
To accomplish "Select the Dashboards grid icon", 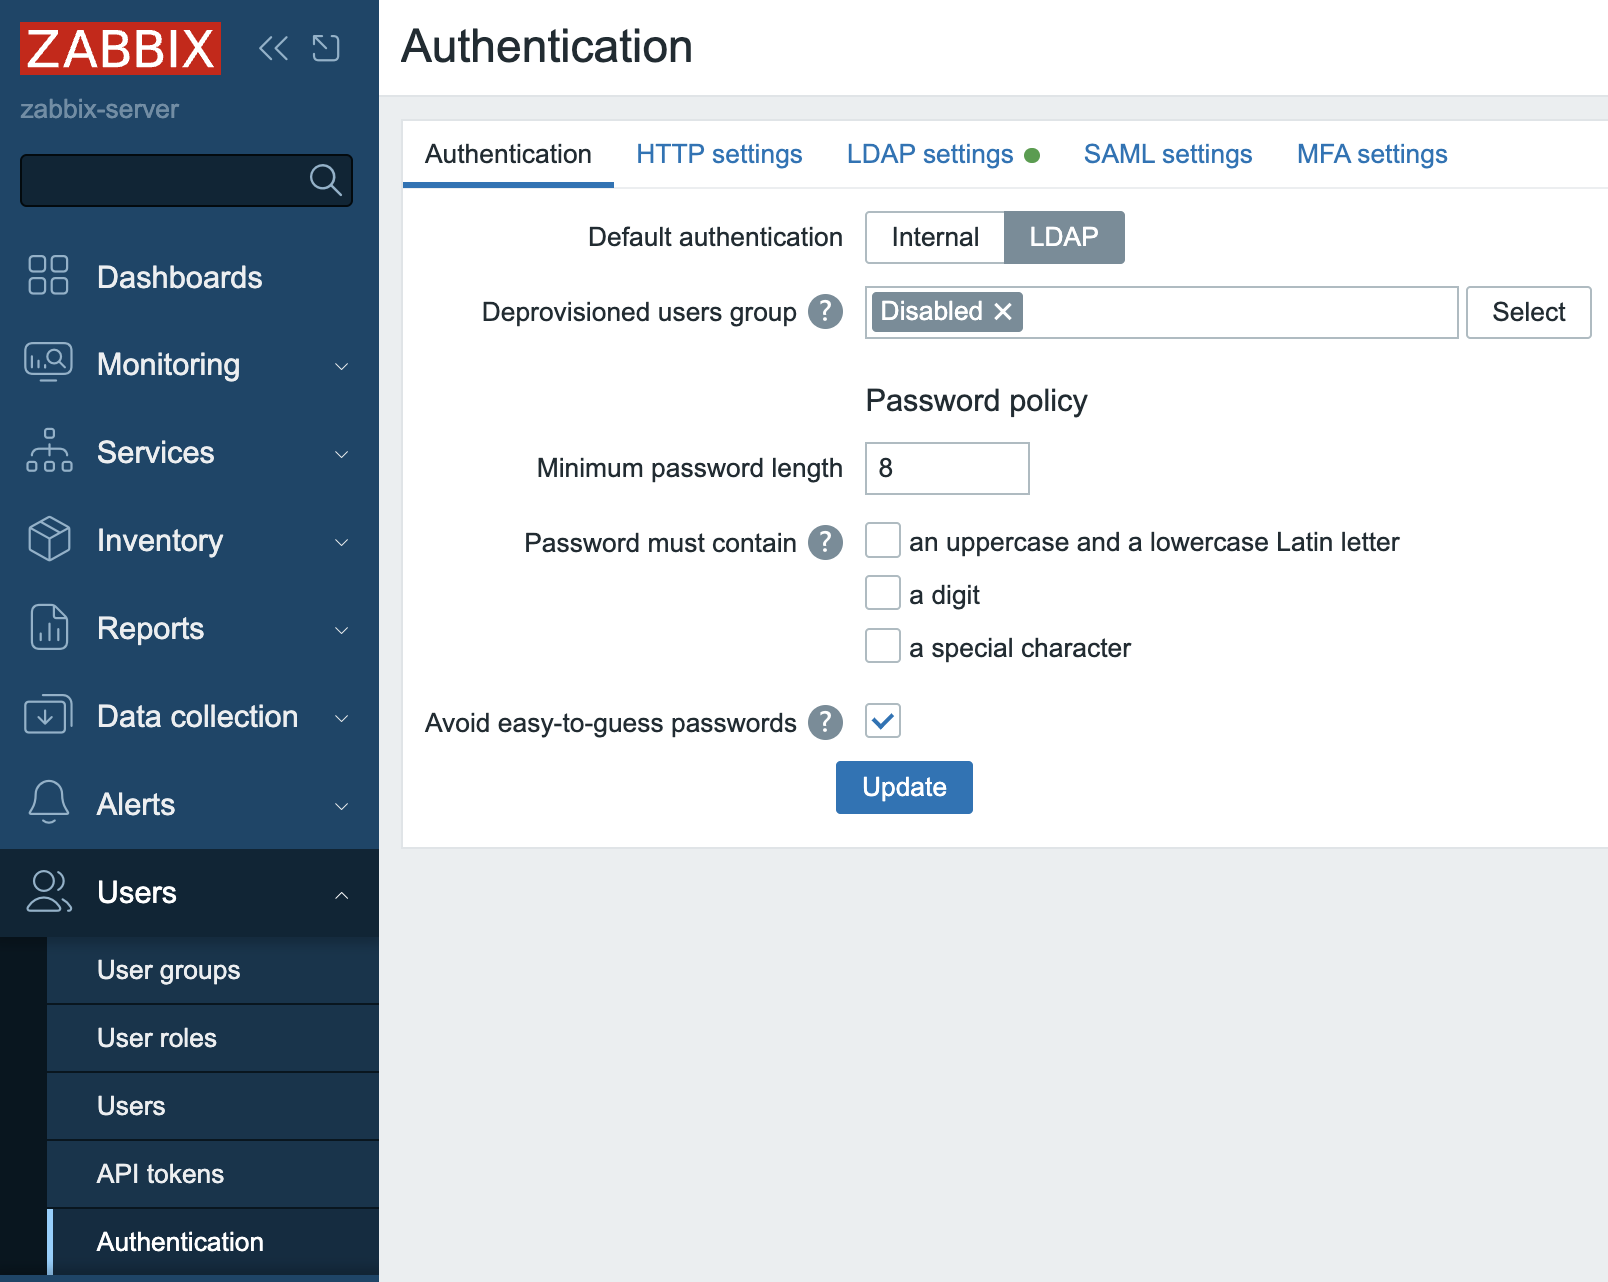I will [46, 276].
